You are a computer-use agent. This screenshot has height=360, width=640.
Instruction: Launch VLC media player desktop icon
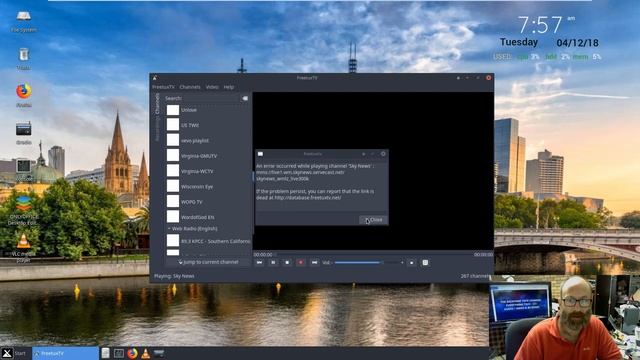pyautogui.click(x=24, y=247)
